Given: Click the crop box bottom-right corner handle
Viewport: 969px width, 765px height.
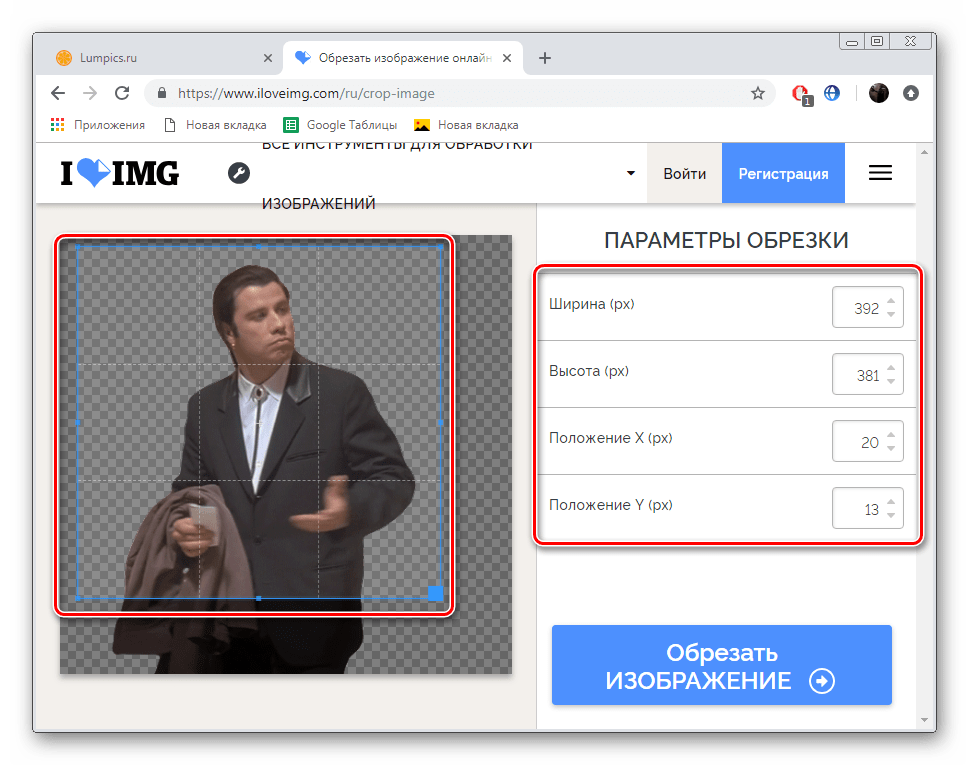Looking at the screenshot, I should pyautogui.click(x=436, y=593).
